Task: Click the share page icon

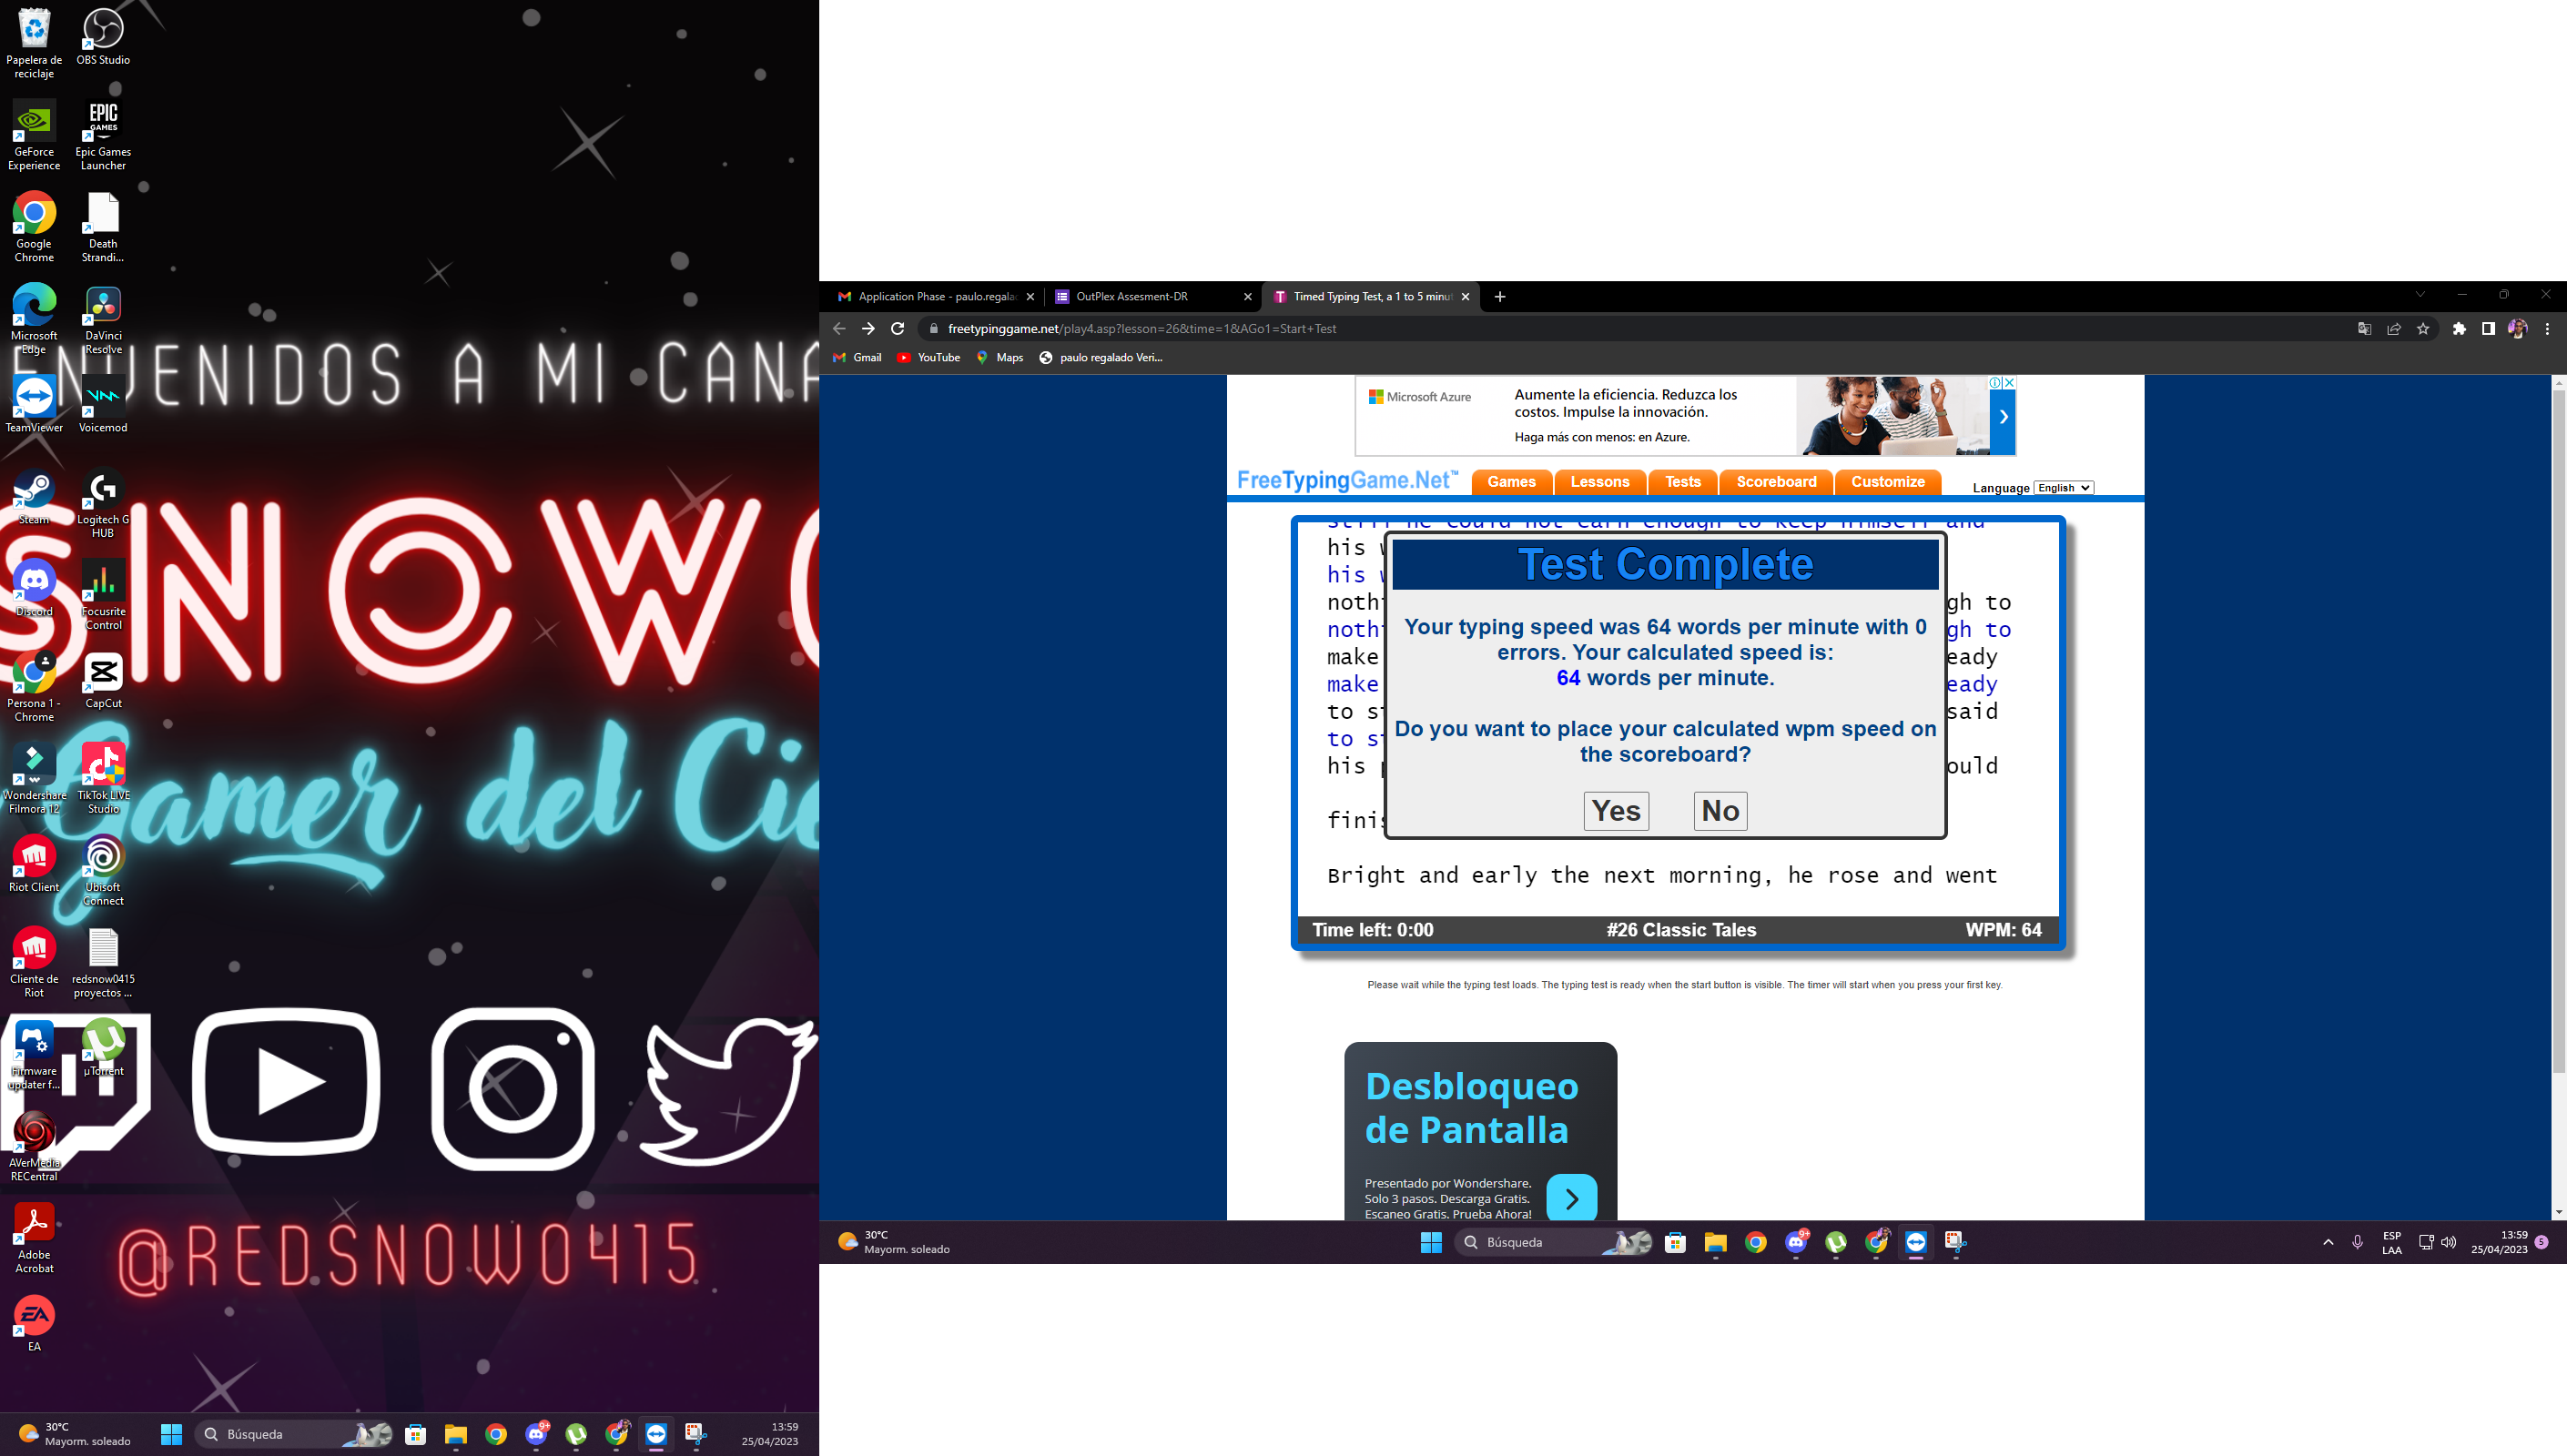Action: click(x=2394, y=329)
